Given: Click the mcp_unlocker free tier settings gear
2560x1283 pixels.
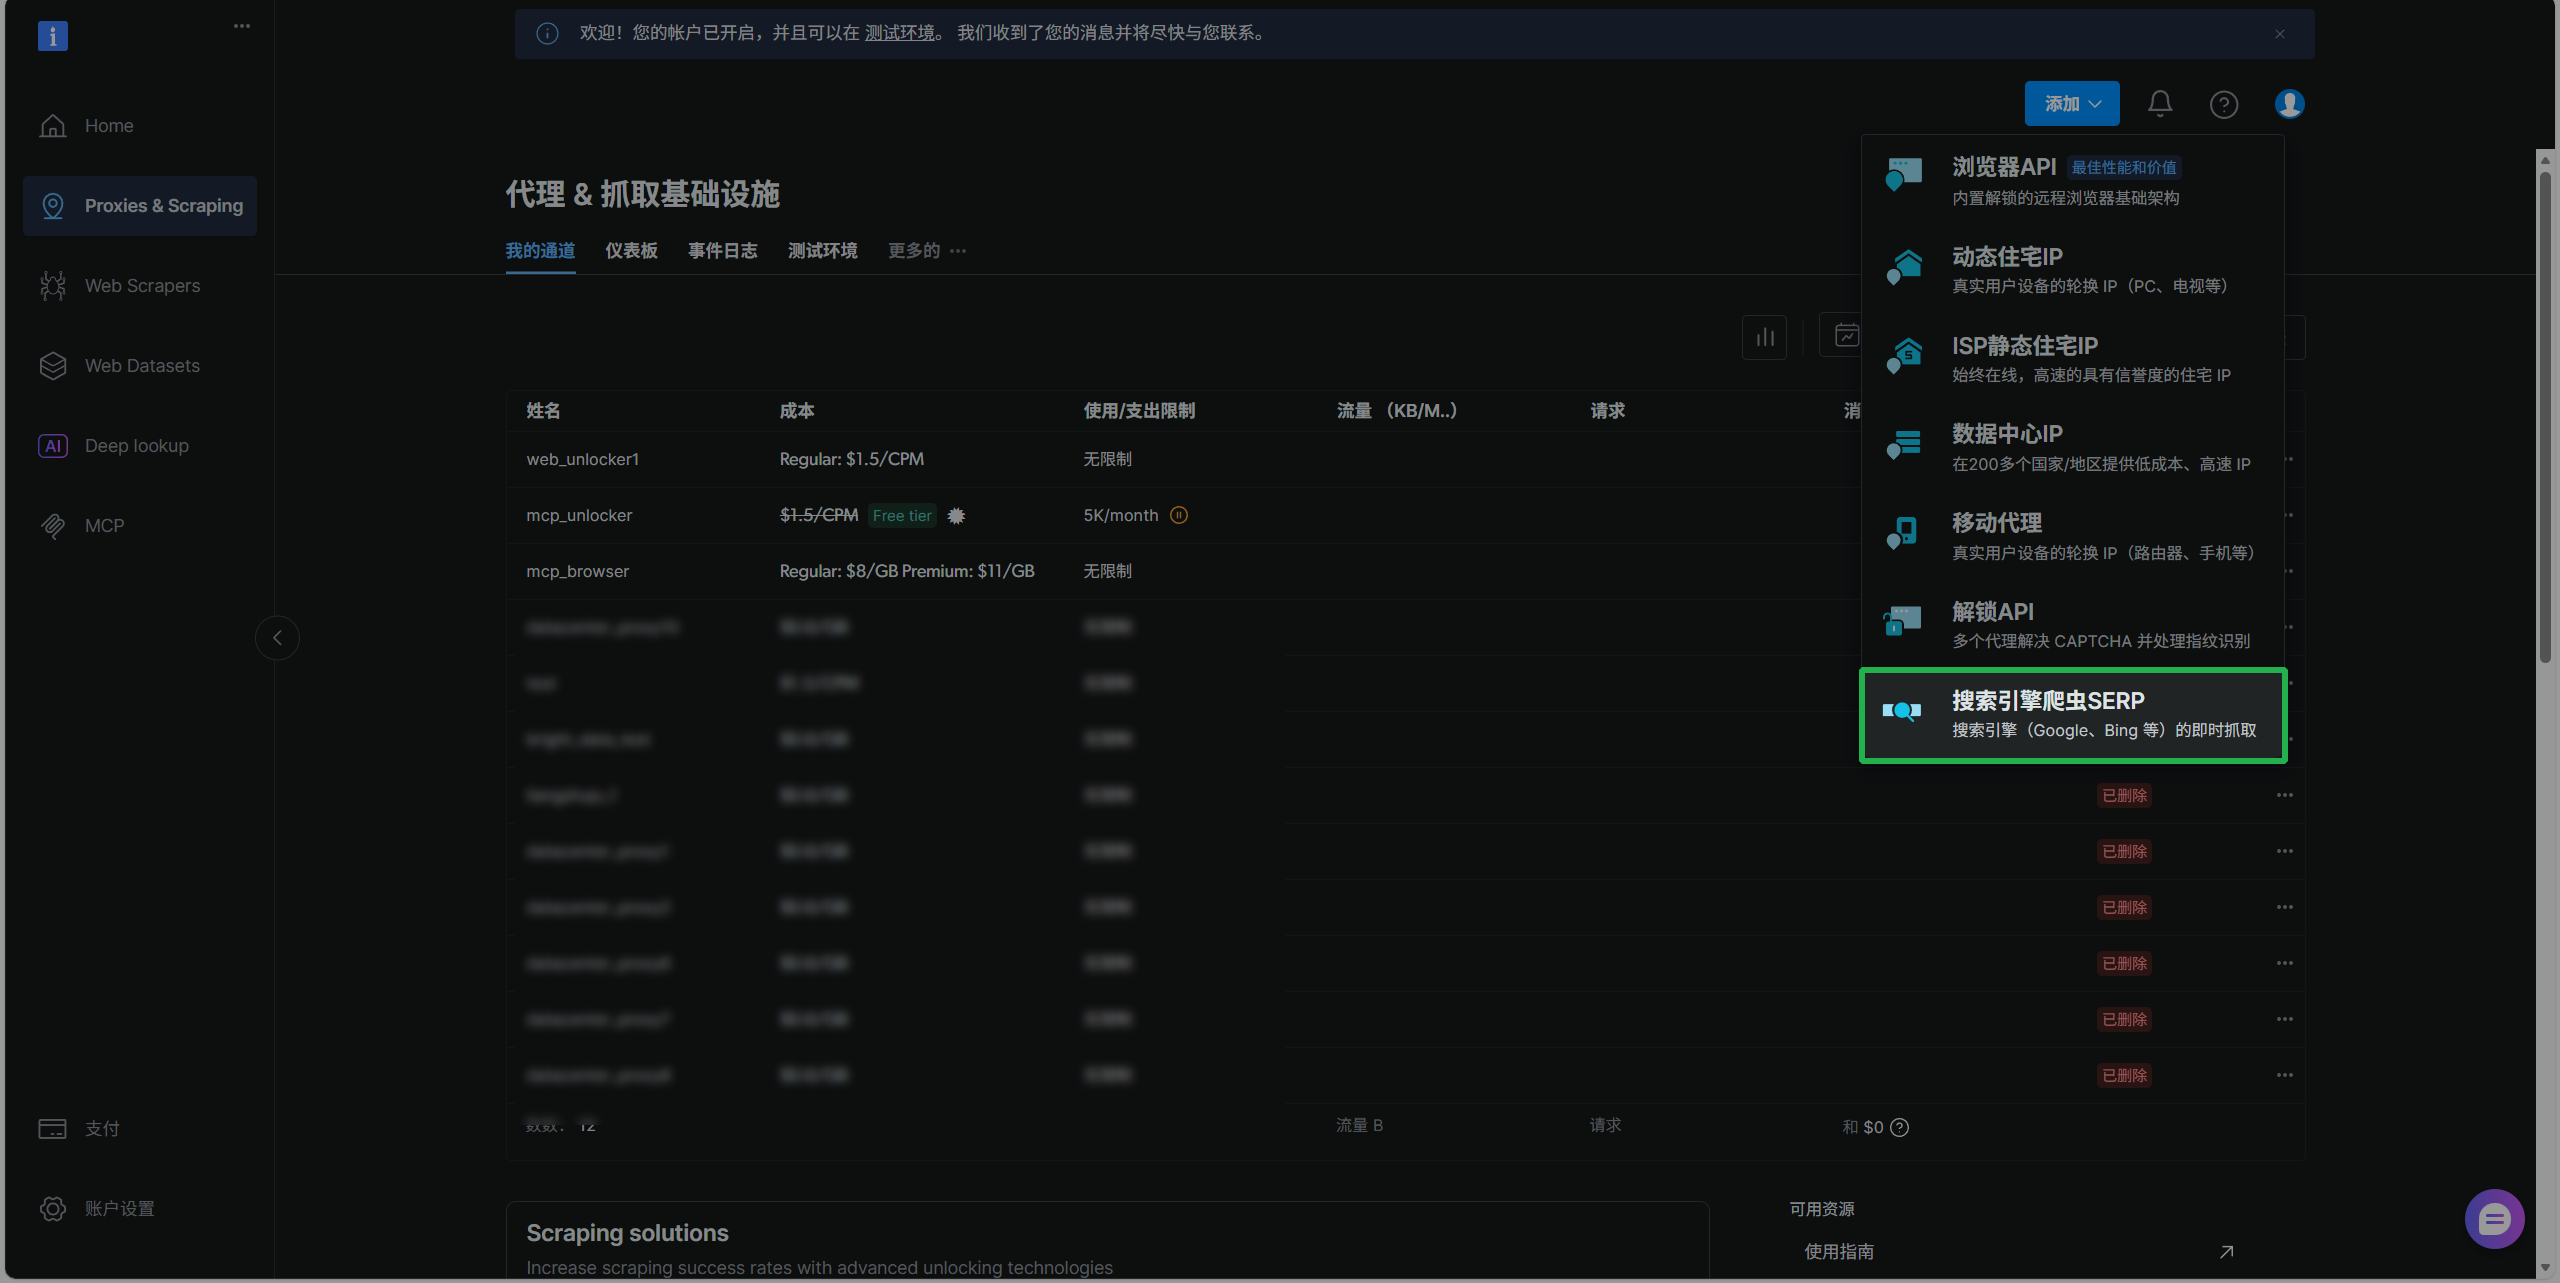Looking at the screenshot, I should [x=956, y=516].
